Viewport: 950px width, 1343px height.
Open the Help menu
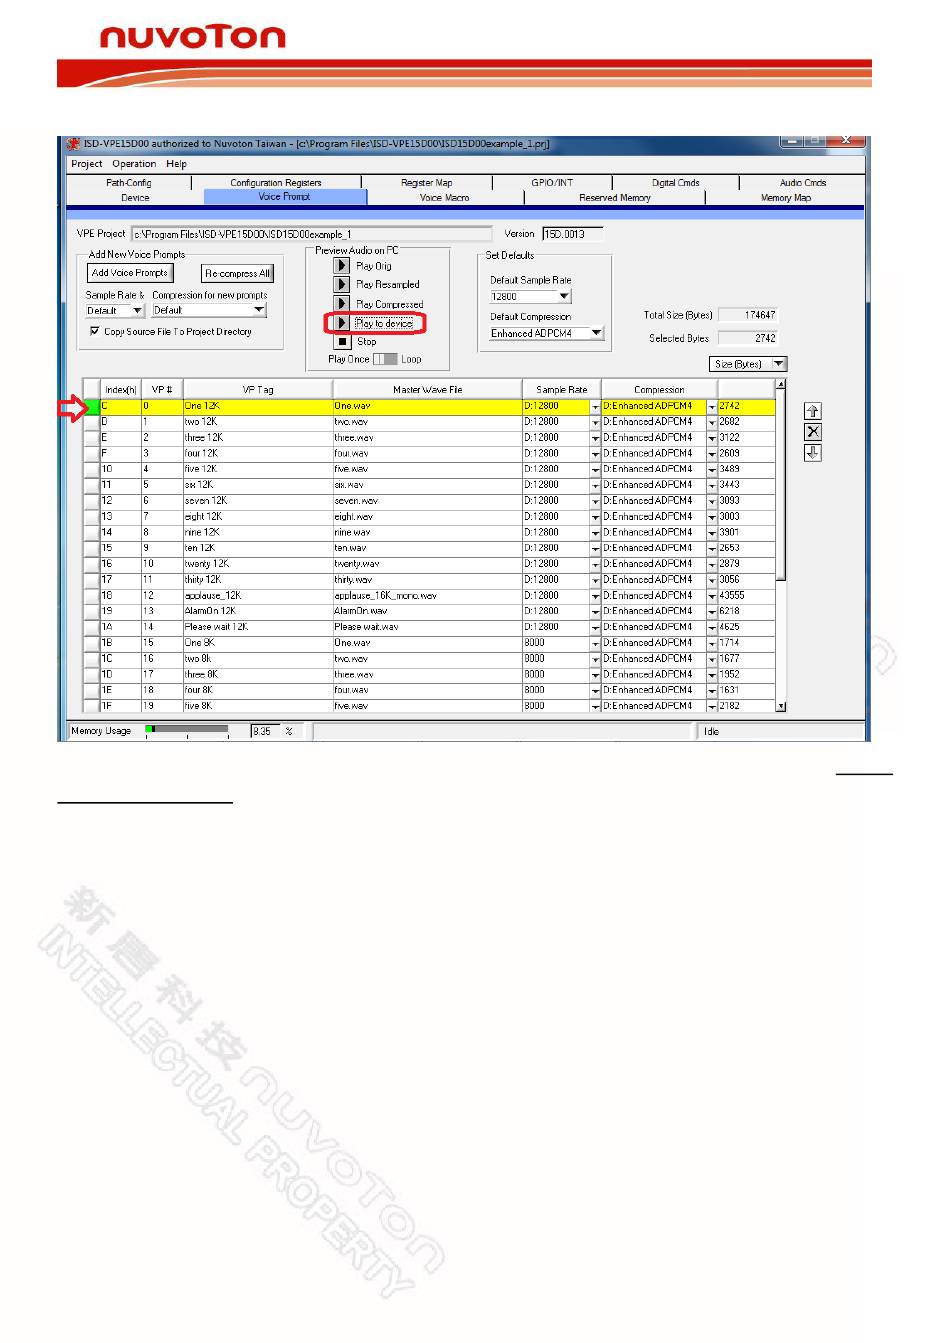click(177, 164)
